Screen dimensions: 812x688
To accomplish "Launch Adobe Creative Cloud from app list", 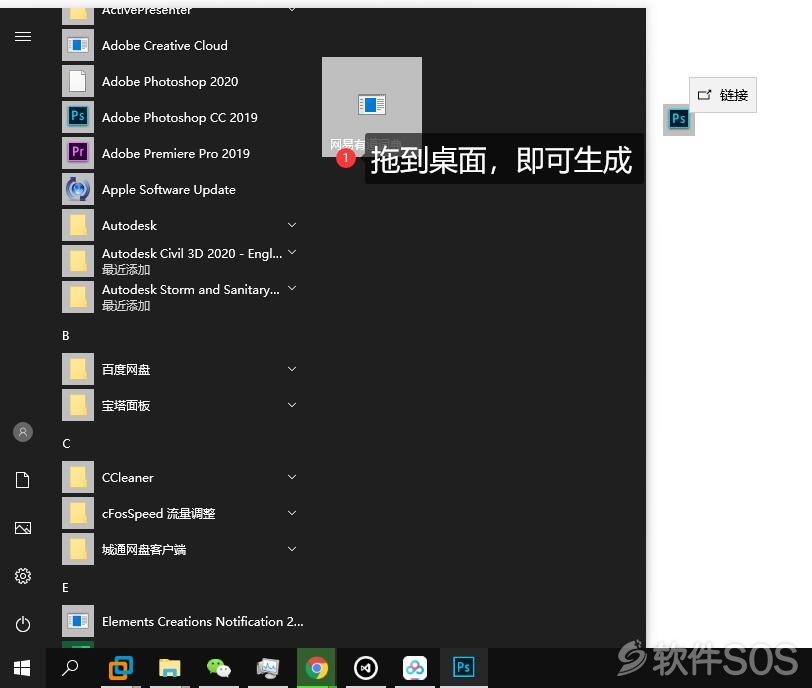I will [181, 46].
